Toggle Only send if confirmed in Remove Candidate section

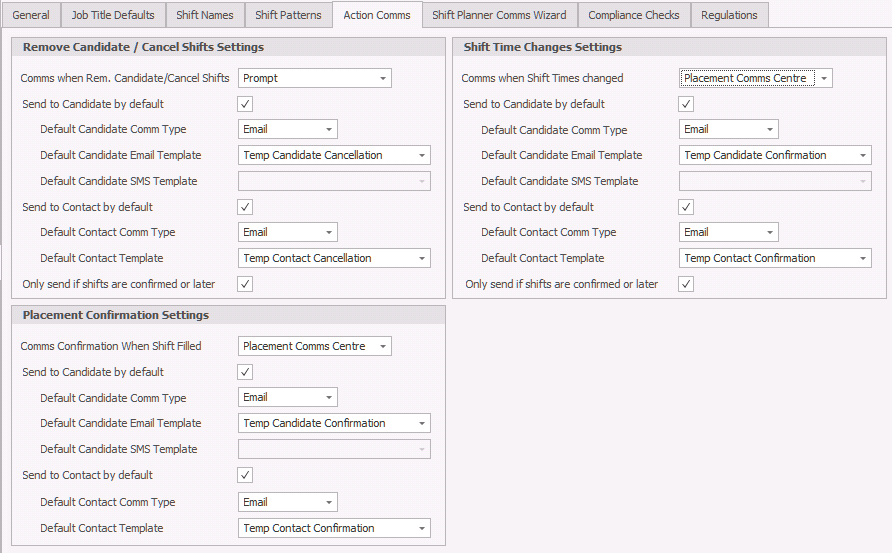(x=245, y=284)
